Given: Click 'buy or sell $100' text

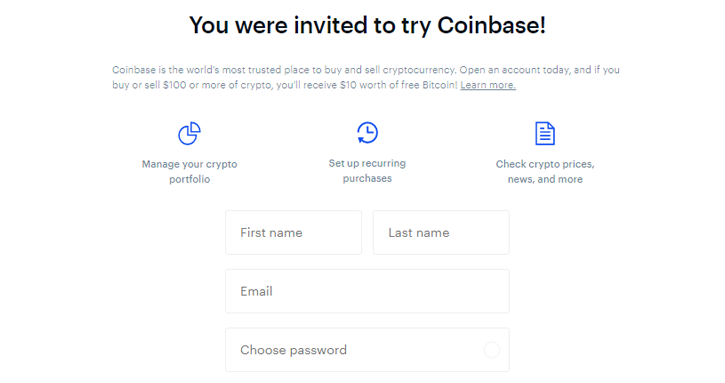Looking at the screenshot, I should (x=149, y=85).
